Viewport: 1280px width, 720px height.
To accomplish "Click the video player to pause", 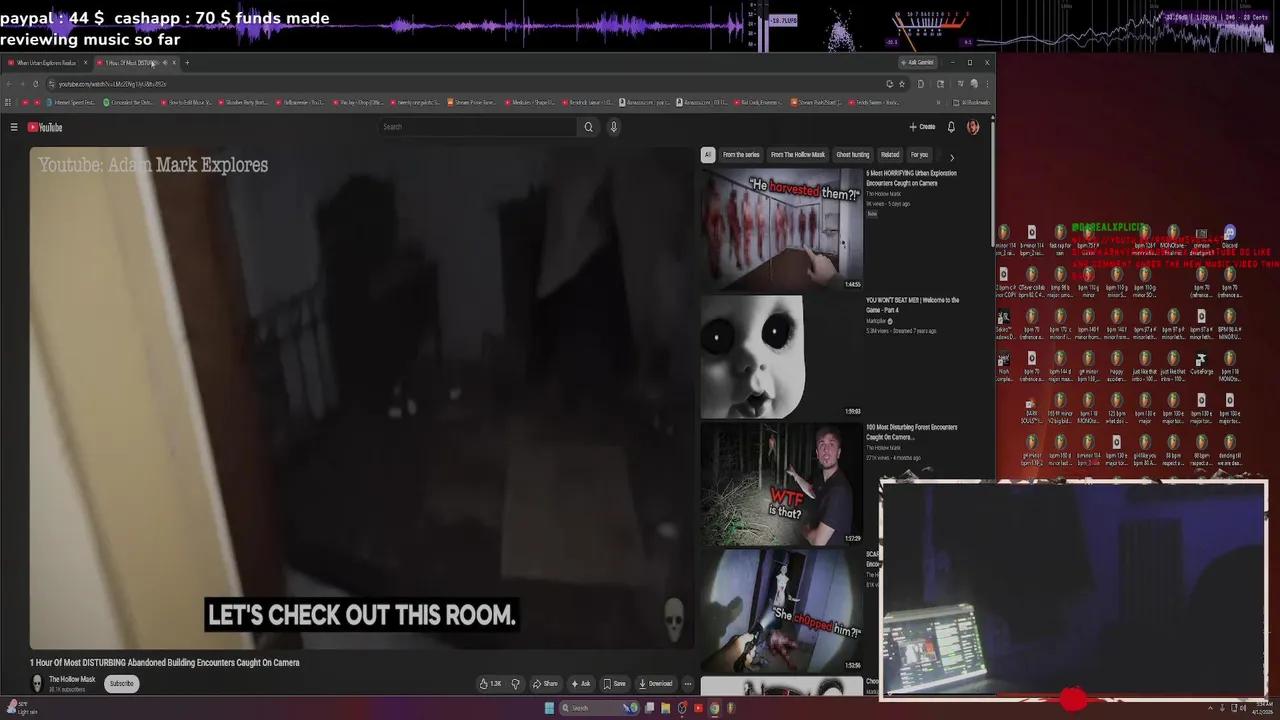I will coord(361,398).
